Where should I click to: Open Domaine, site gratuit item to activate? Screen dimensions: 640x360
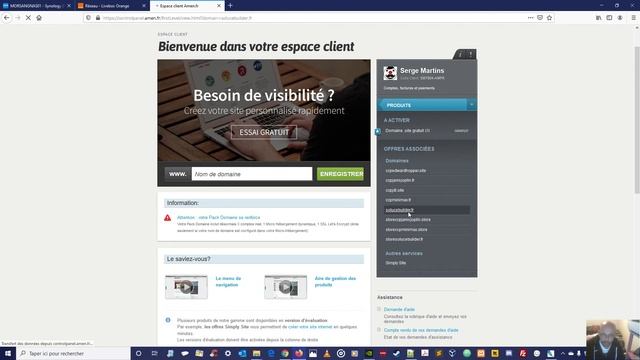click(x=407, y=131)
